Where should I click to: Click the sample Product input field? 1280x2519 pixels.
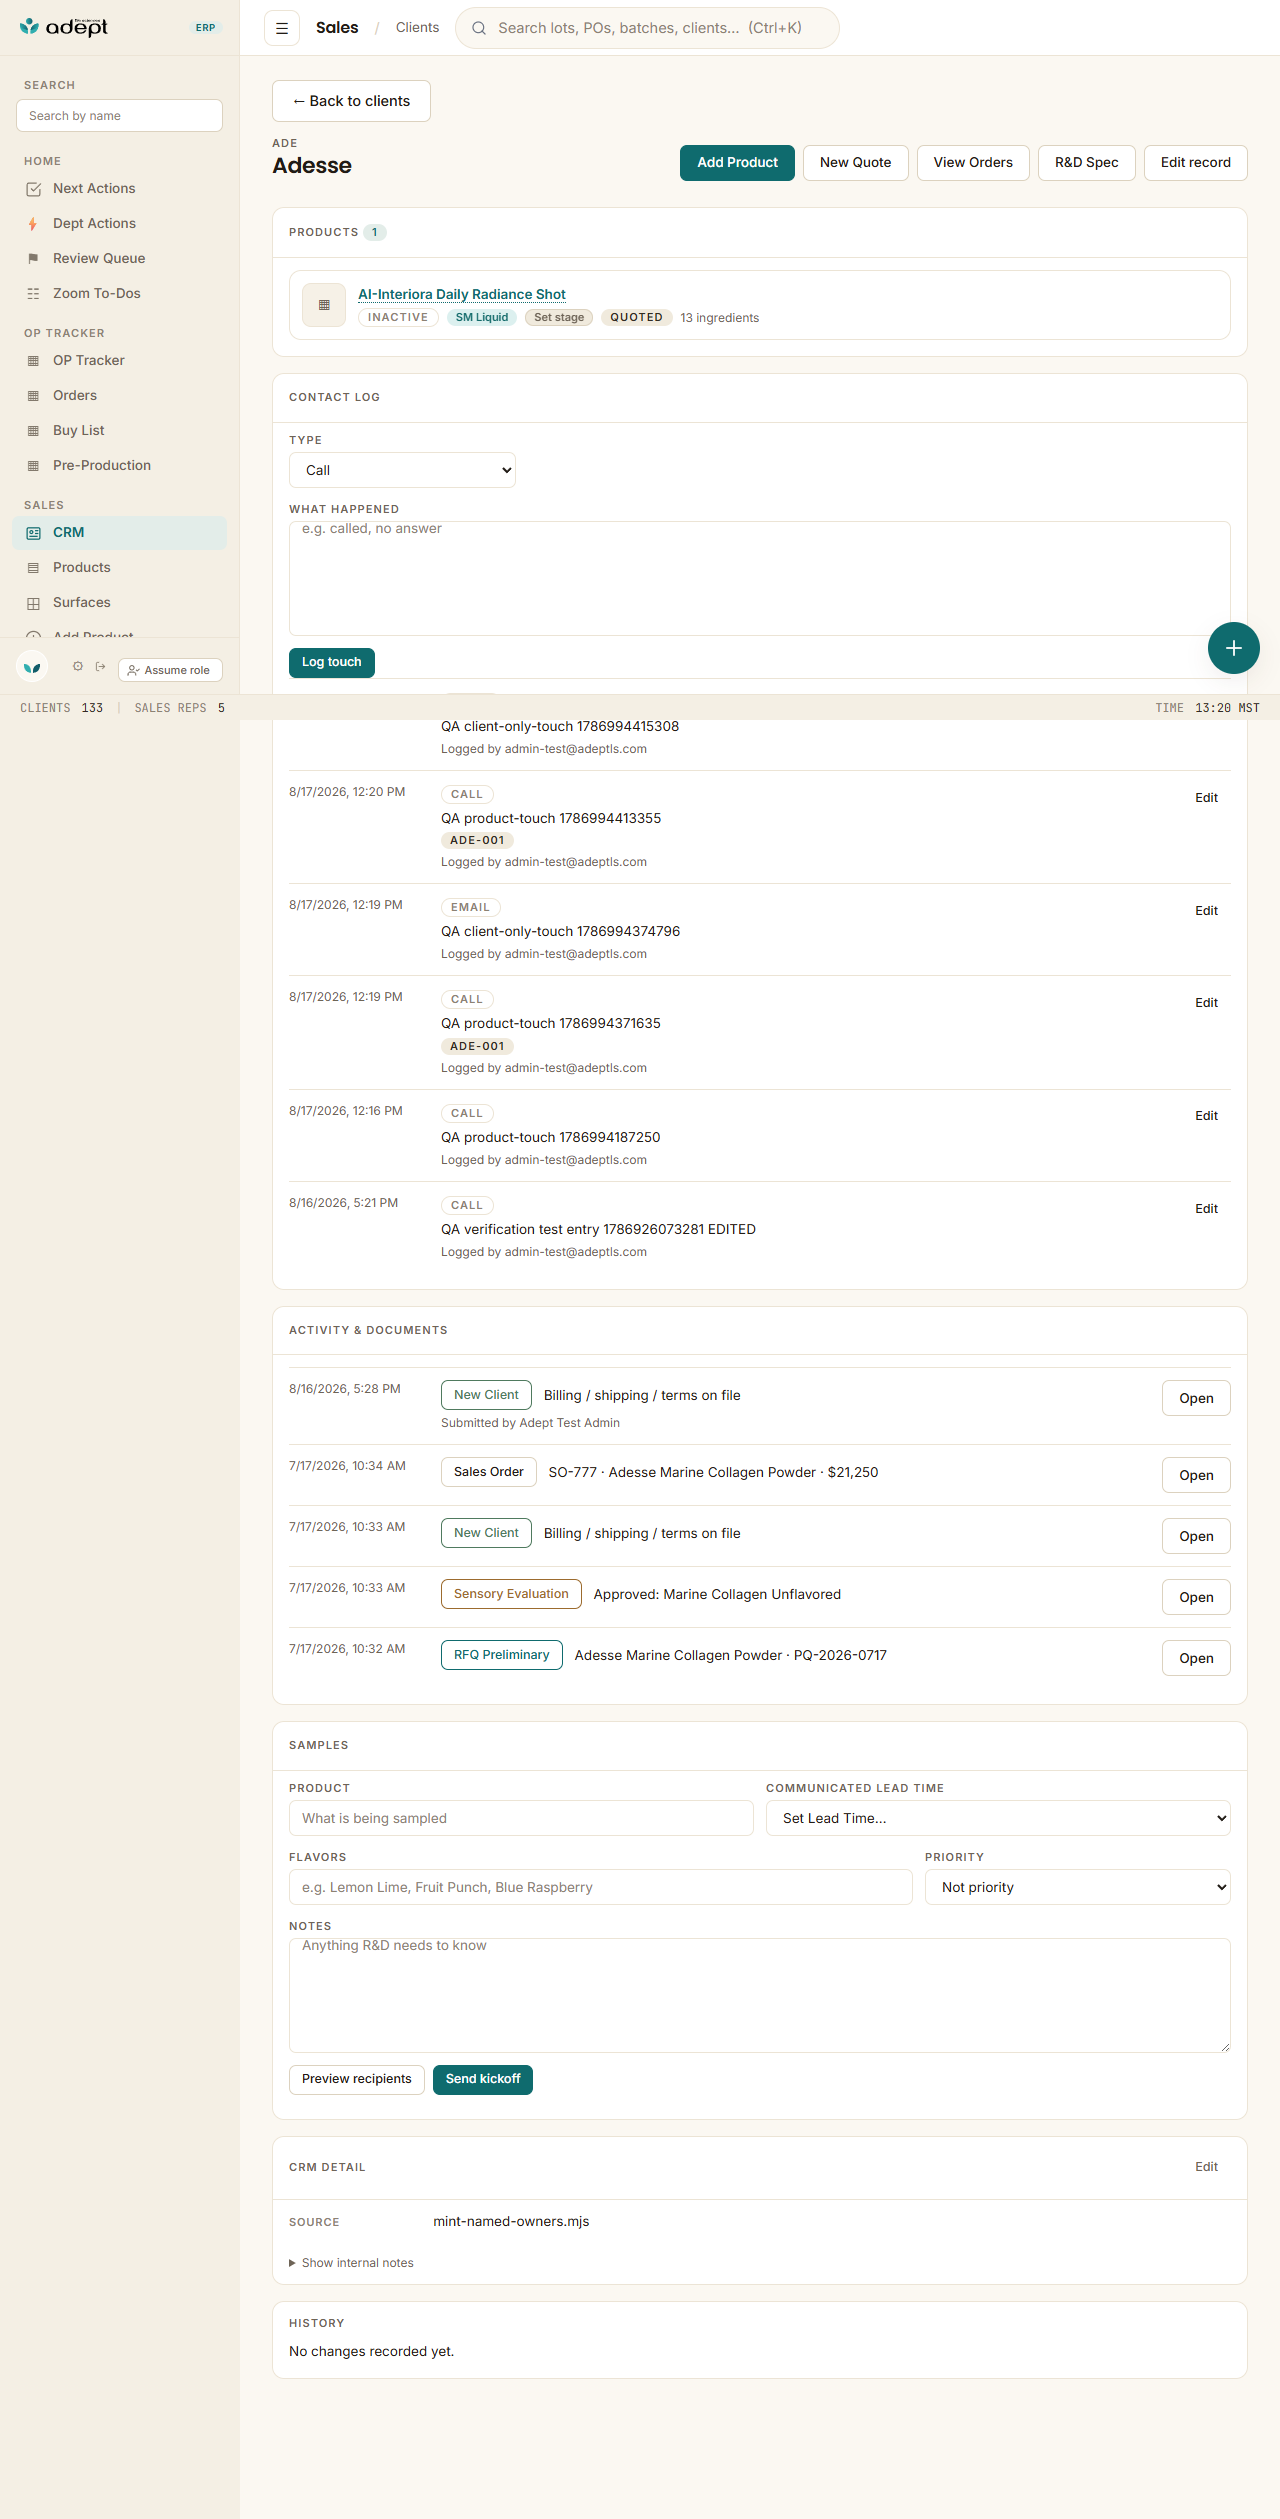pyautogui.click(x=521, y=1818)
